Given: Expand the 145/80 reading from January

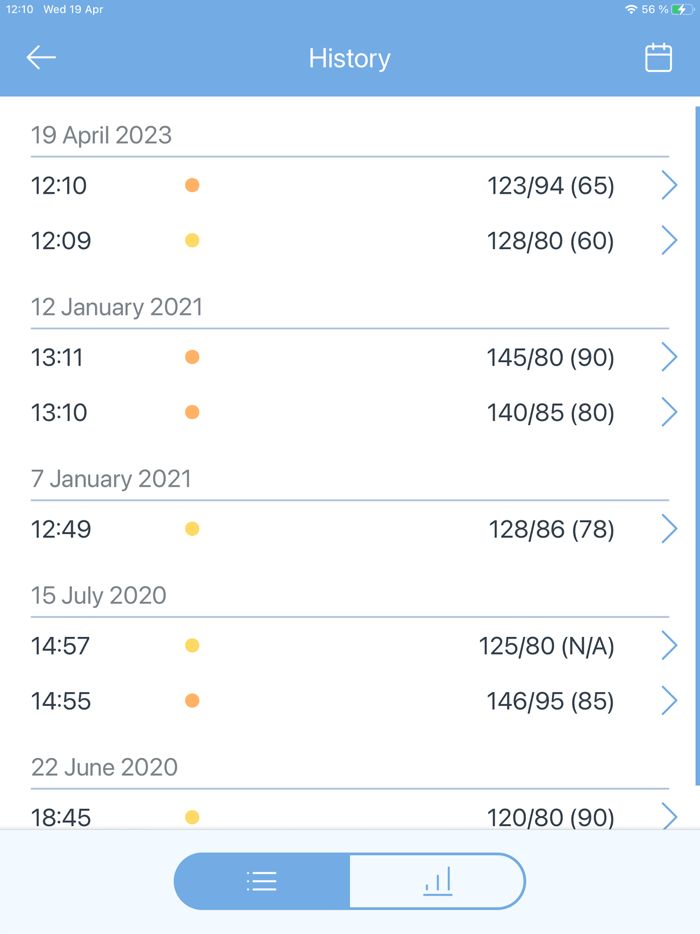Looking at the screenshot, I should tap(549, 356).
